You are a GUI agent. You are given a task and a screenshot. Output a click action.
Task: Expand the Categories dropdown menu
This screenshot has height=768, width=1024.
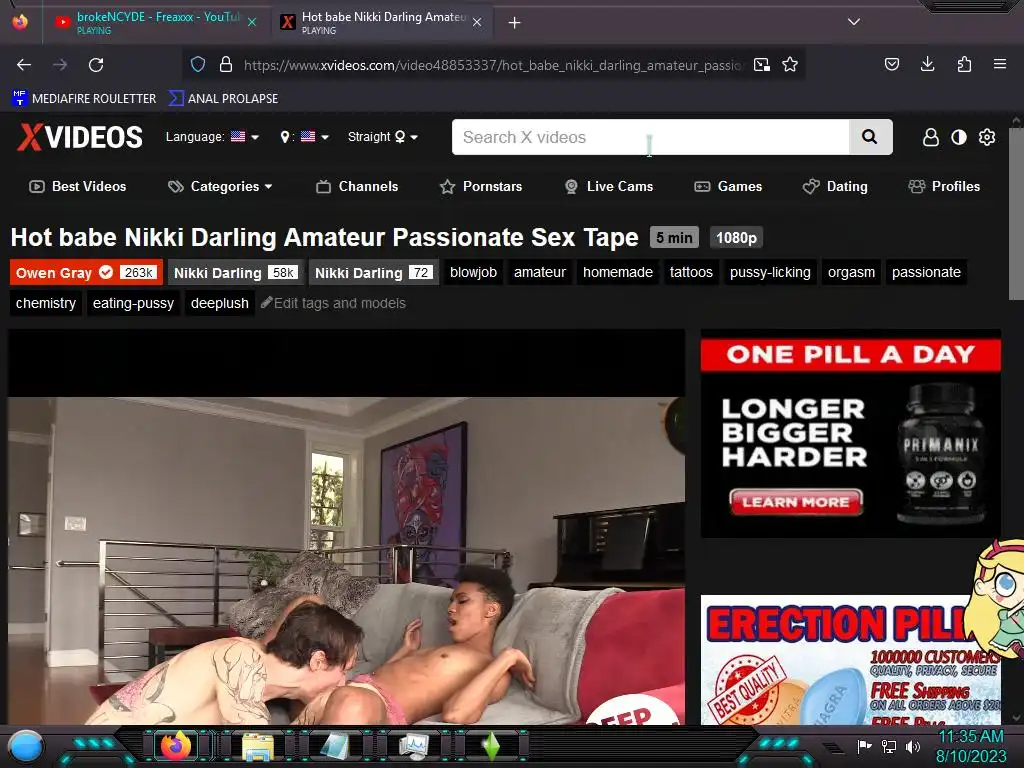point(220,186)
